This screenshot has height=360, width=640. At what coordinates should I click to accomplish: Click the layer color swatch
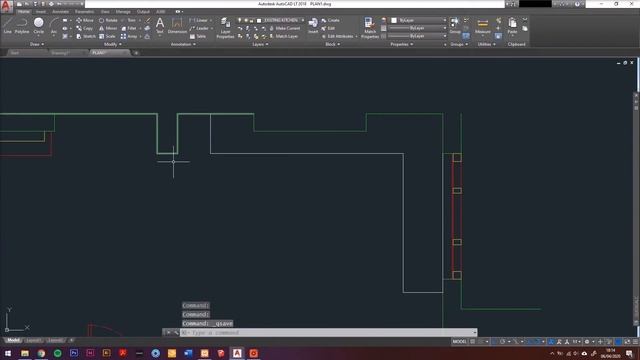click(259, 20)
